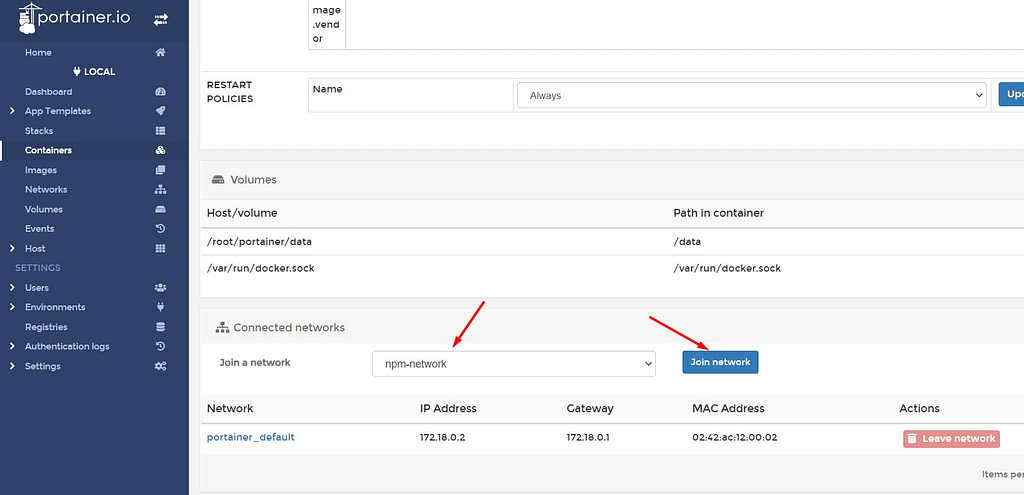The width and height of the screenshot is (1024, 495).
Task: Expand the Host sidebar section
Action: 12,248
